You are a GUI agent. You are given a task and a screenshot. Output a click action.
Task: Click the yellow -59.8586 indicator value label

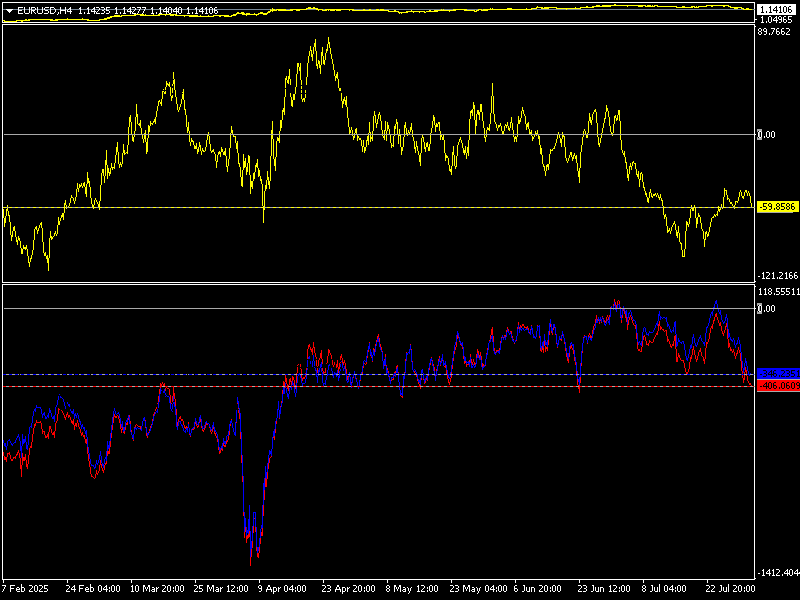[777, 207]
